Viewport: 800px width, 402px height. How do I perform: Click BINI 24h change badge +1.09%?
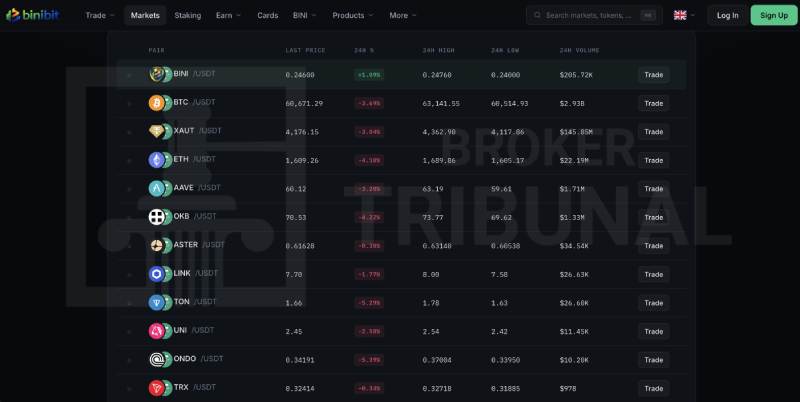[x=369, y=75]
